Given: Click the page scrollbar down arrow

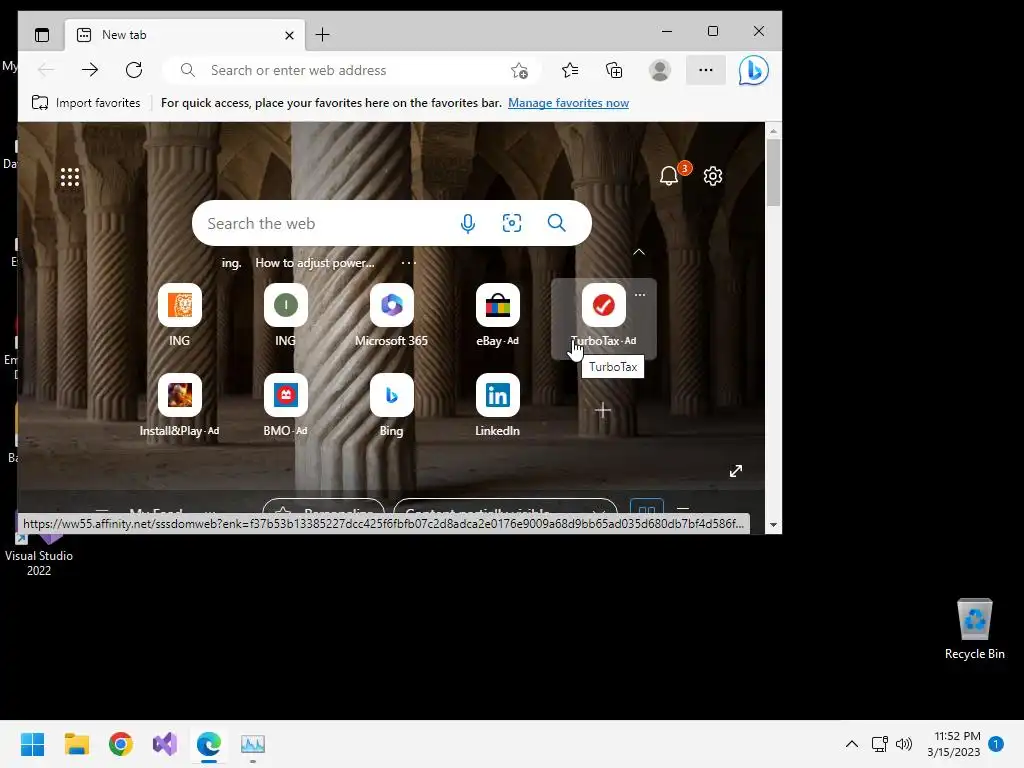Looking at the screenshot, I should coord(773,525).
